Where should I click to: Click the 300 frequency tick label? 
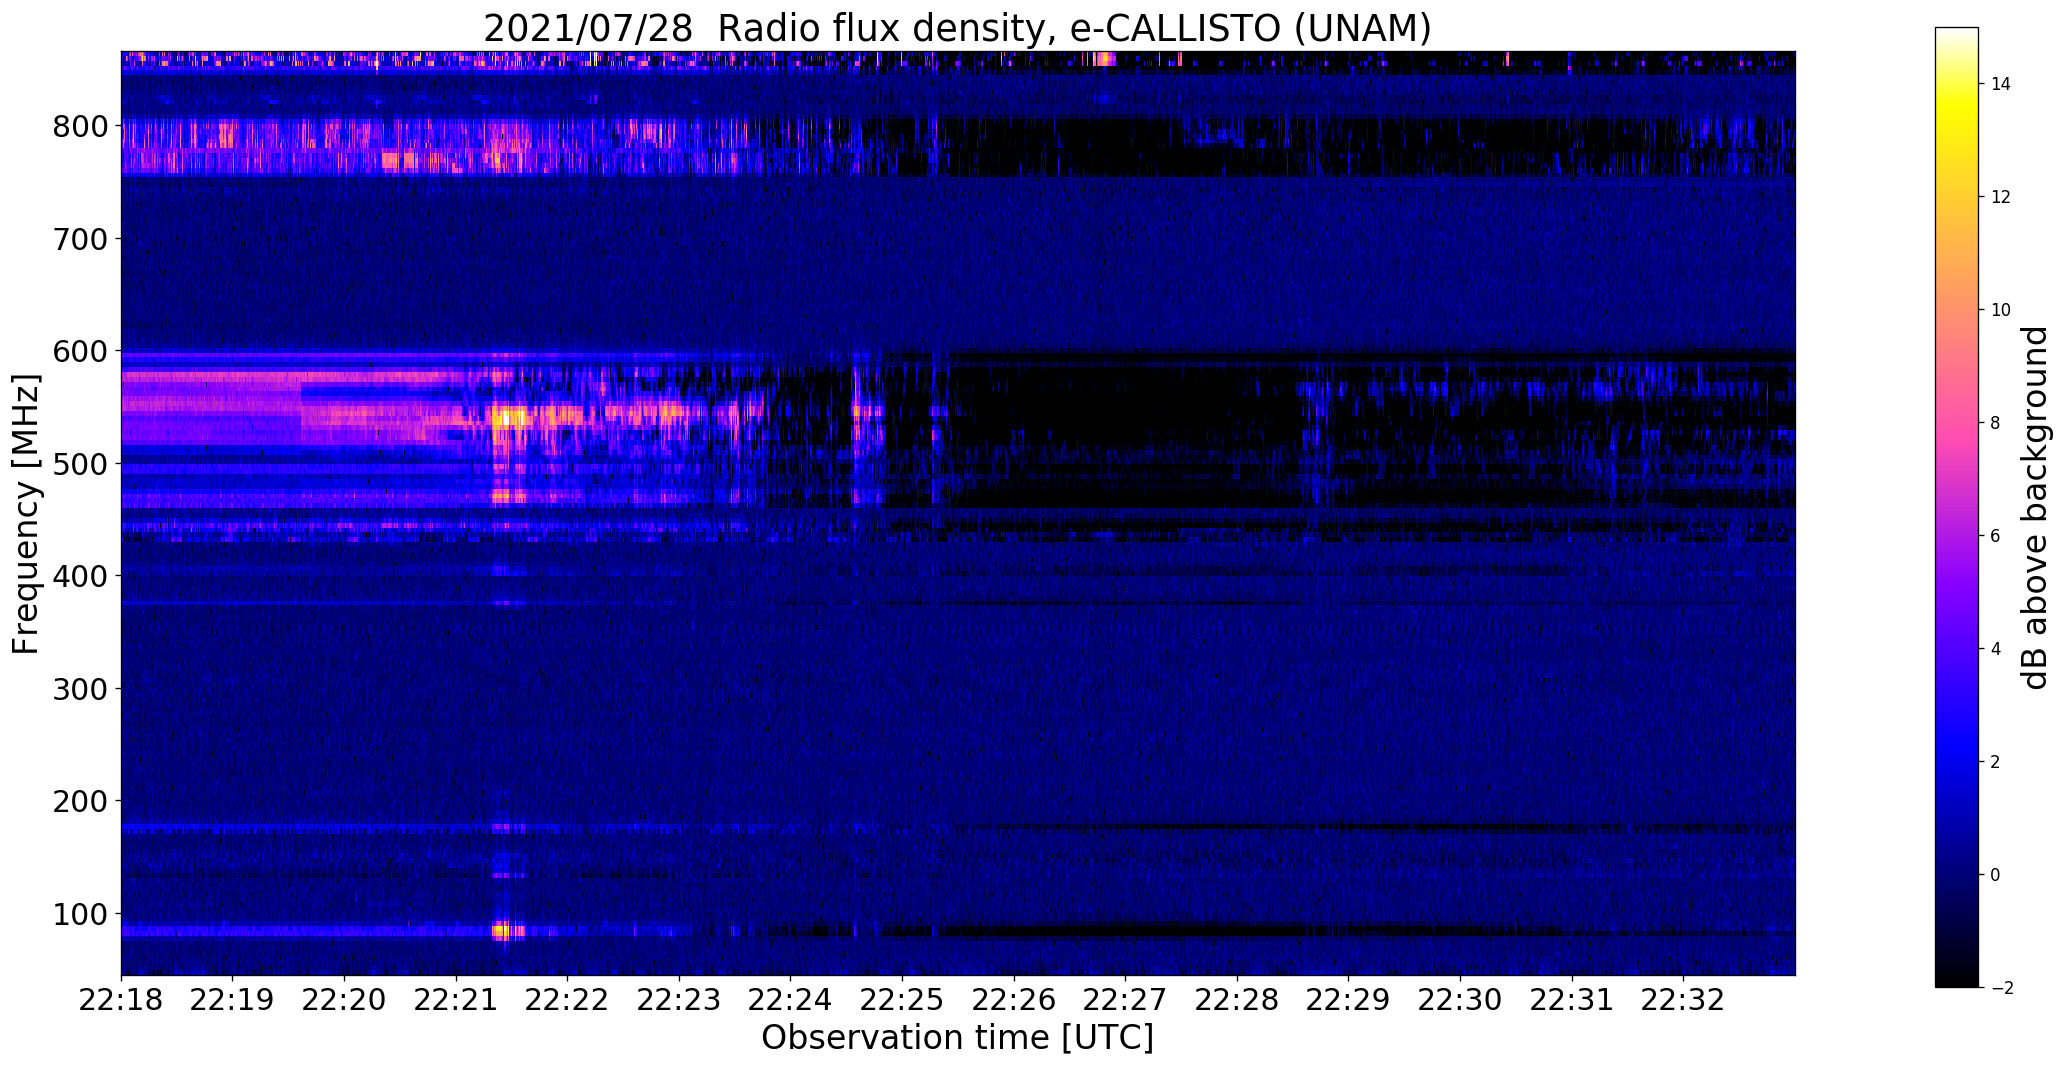click(81, 689)
